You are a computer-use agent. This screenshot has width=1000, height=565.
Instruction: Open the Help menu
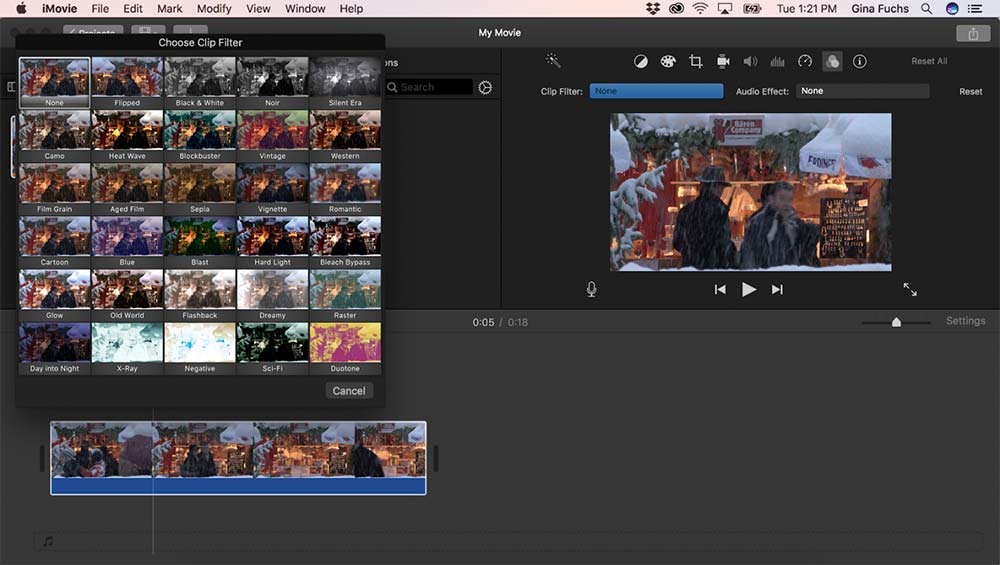[351, 8]
